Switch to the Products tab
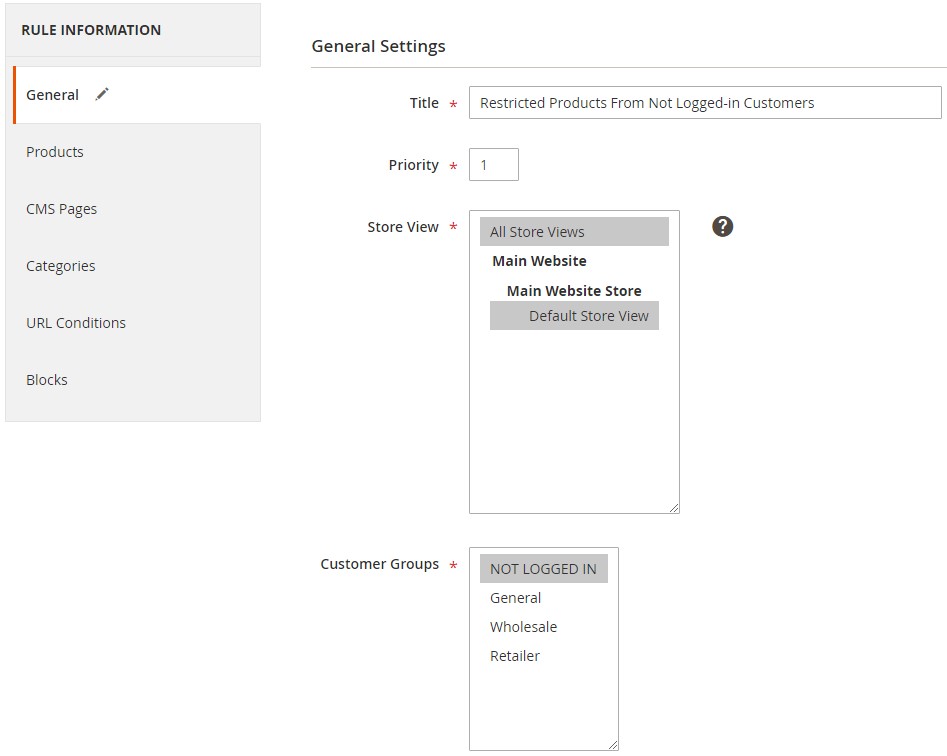This screenshot has height=756, width=947. [55, 152]
